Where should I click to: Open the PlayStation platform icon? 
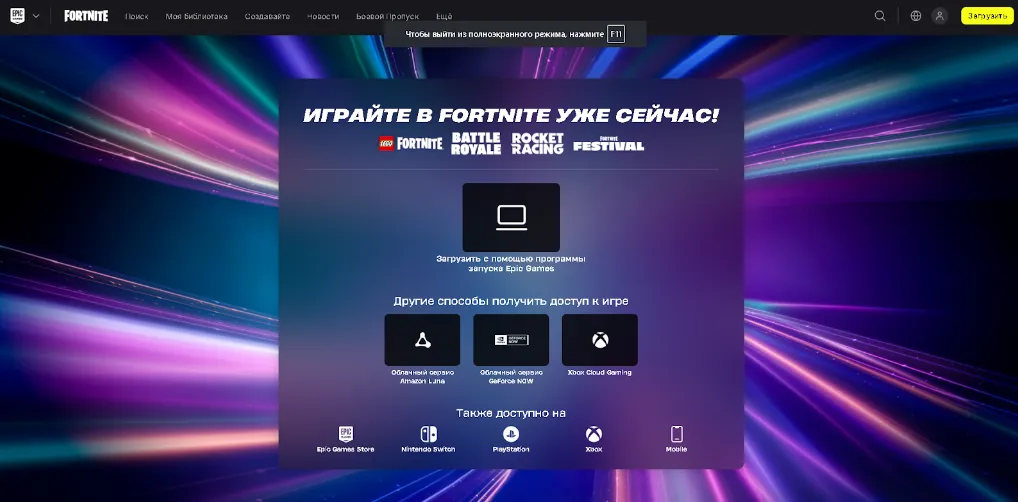[x=511, y=434]
